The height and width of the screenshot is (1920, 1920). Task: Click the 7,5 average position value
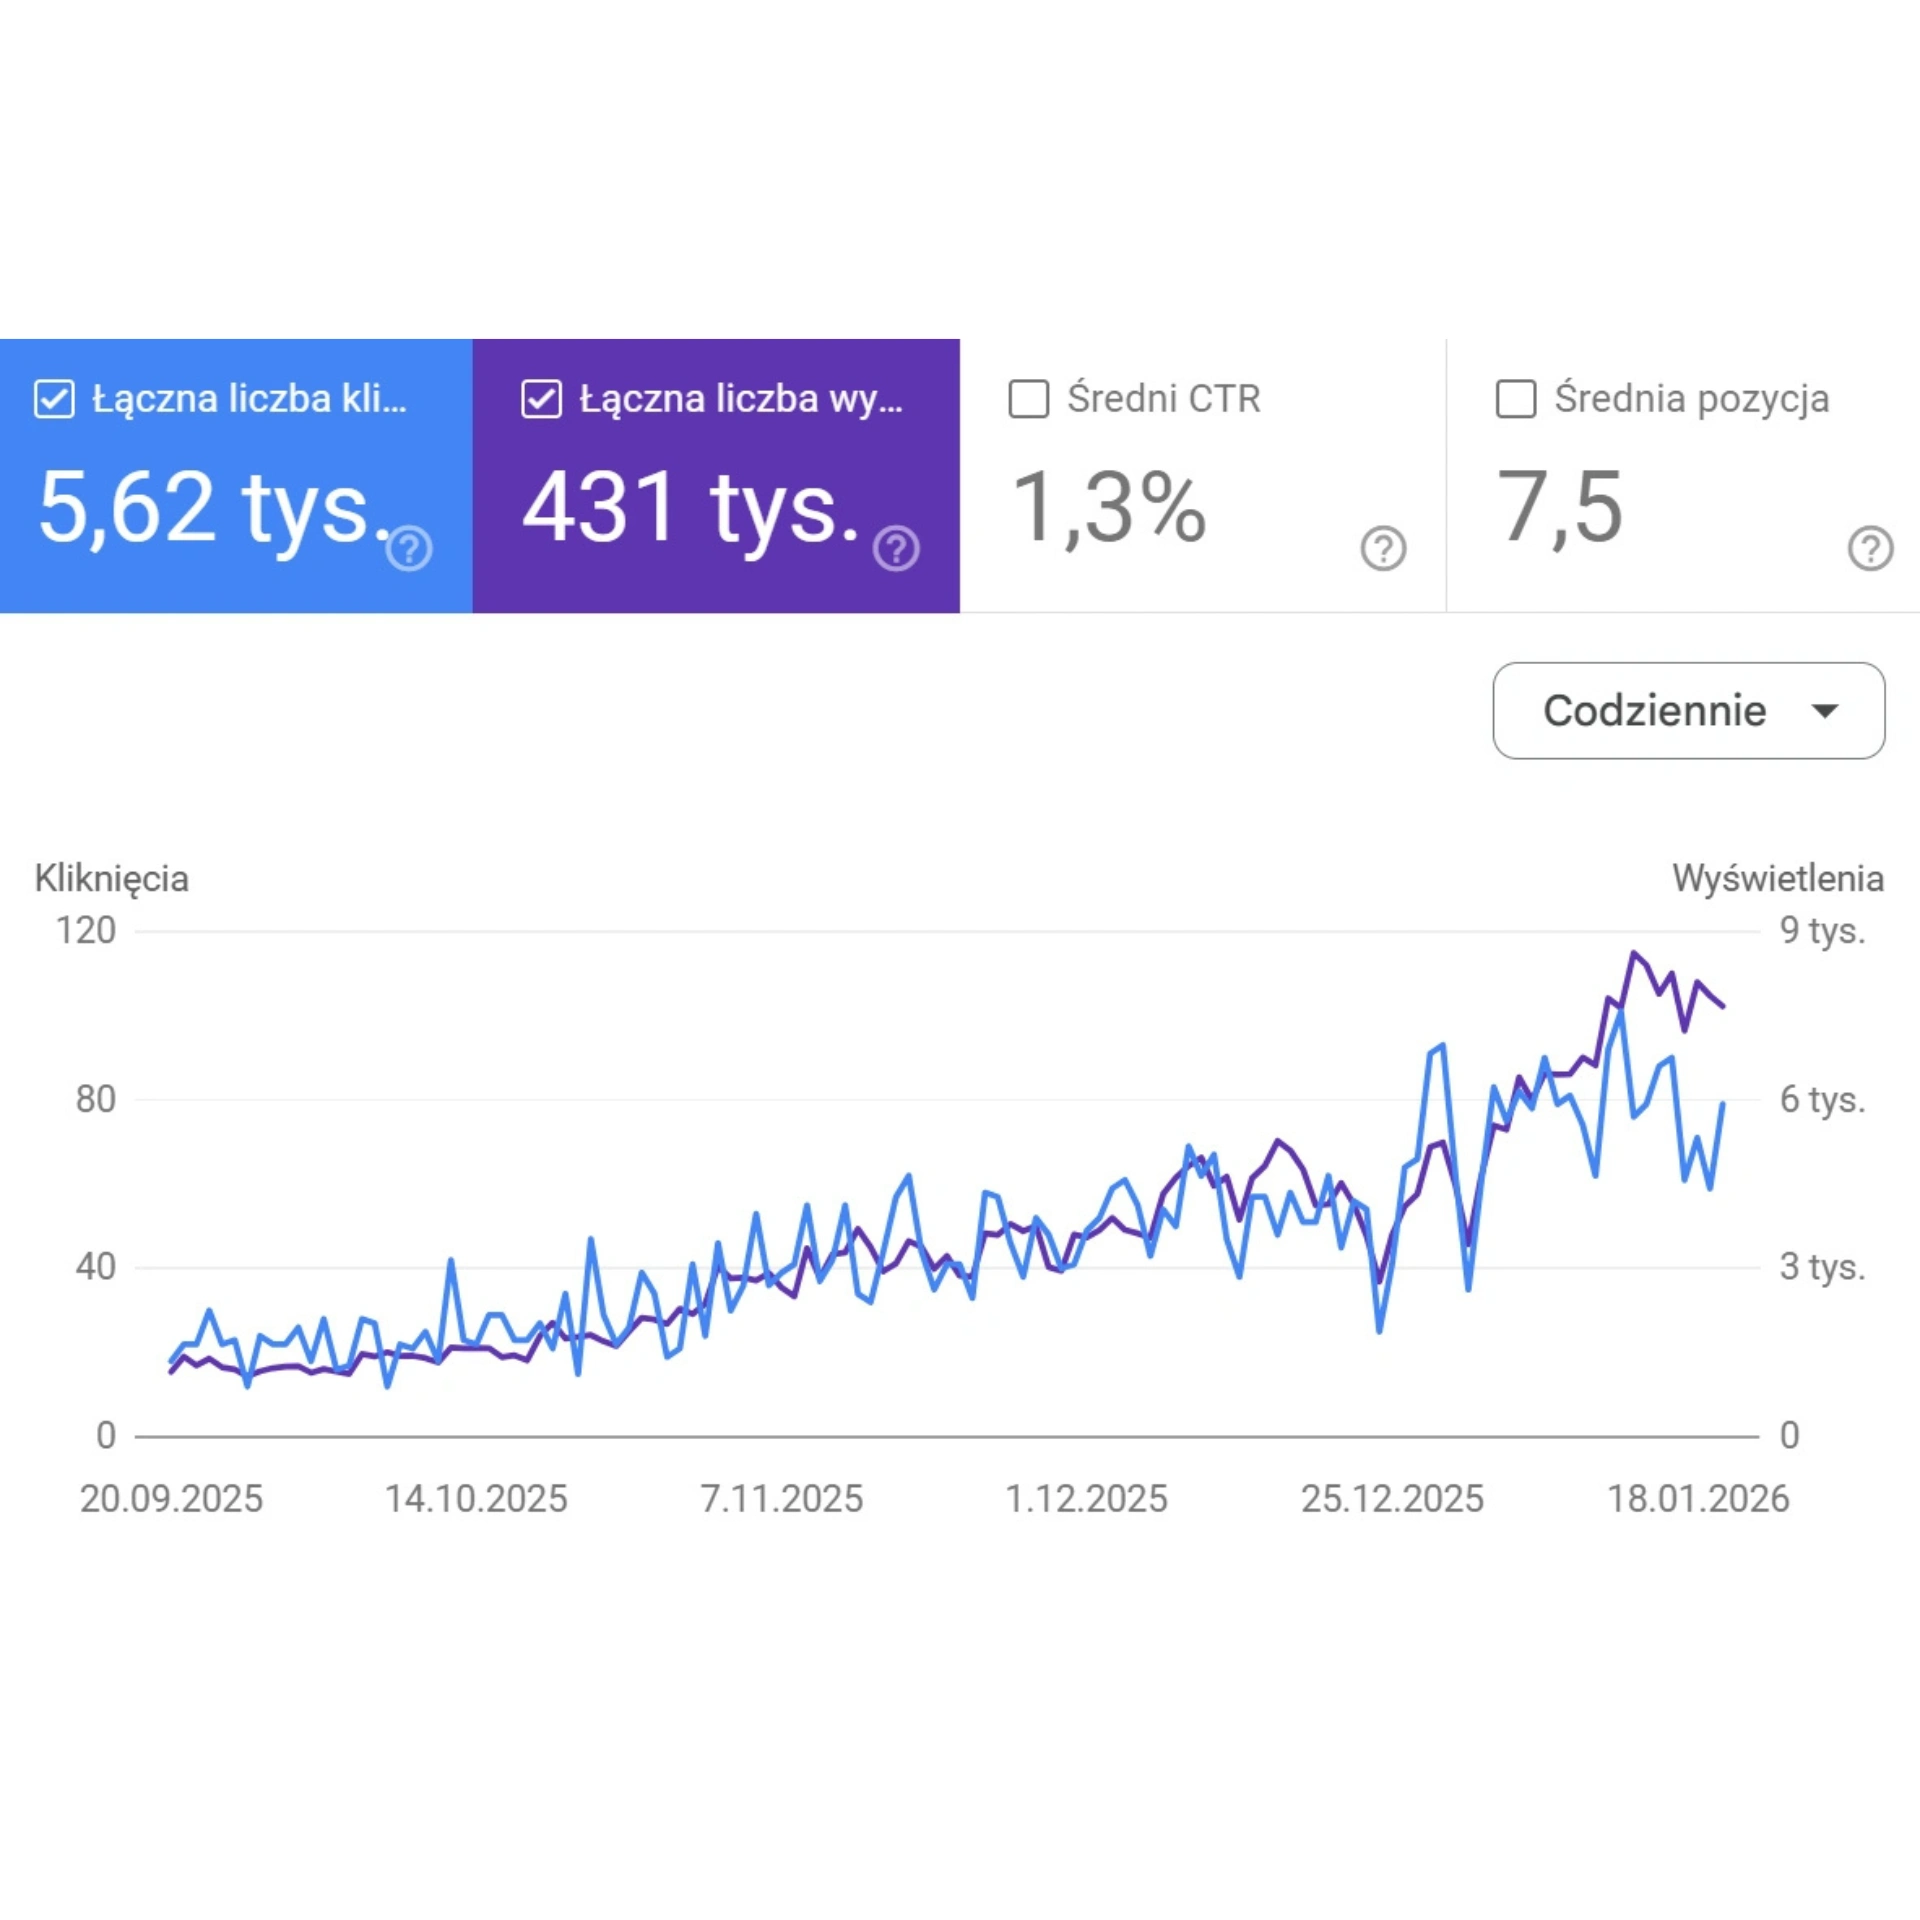(x=1559, y=508)
